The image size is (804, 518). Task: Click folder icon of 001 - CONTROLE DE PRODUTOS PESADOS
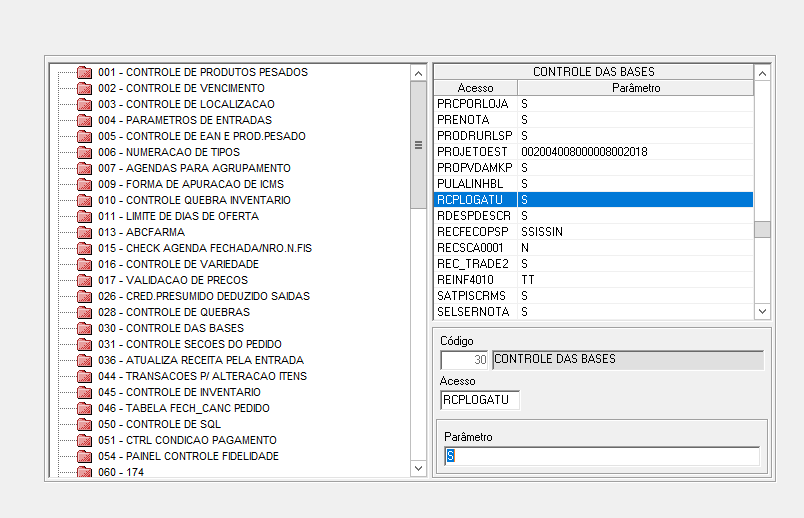click(84, 72)
